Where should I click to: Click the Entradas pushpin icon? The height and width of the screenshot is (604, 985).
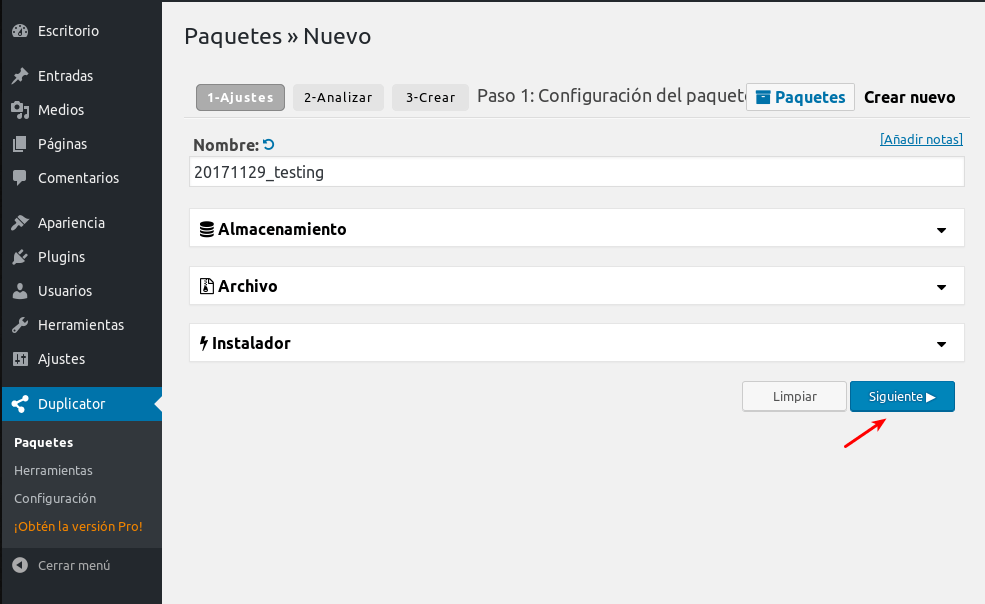click(x=19, y=76)
